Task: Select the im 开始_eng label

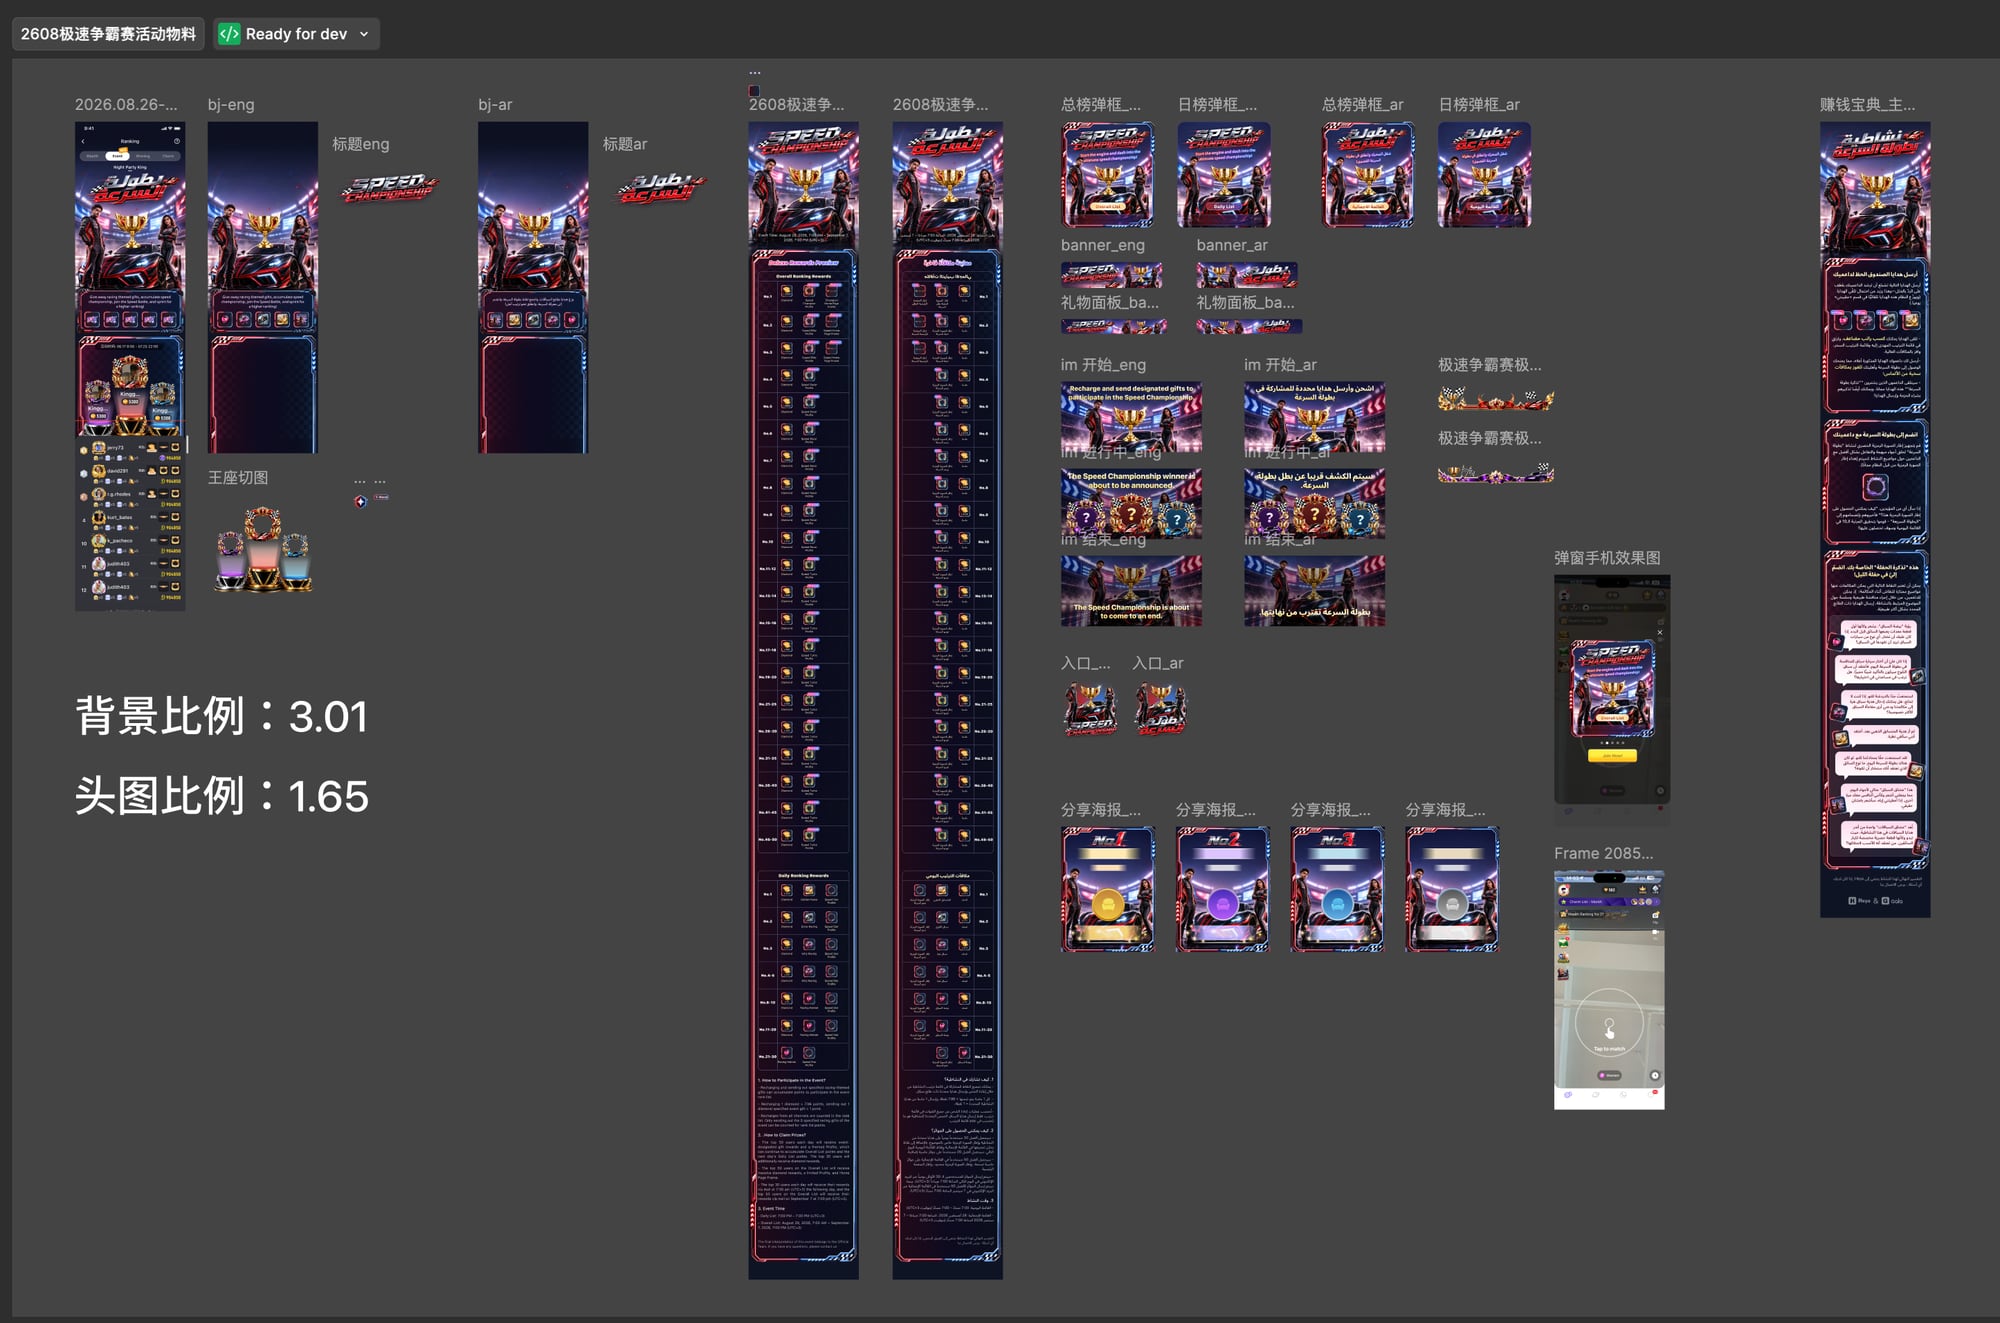Action: [x=1103, y=365]
